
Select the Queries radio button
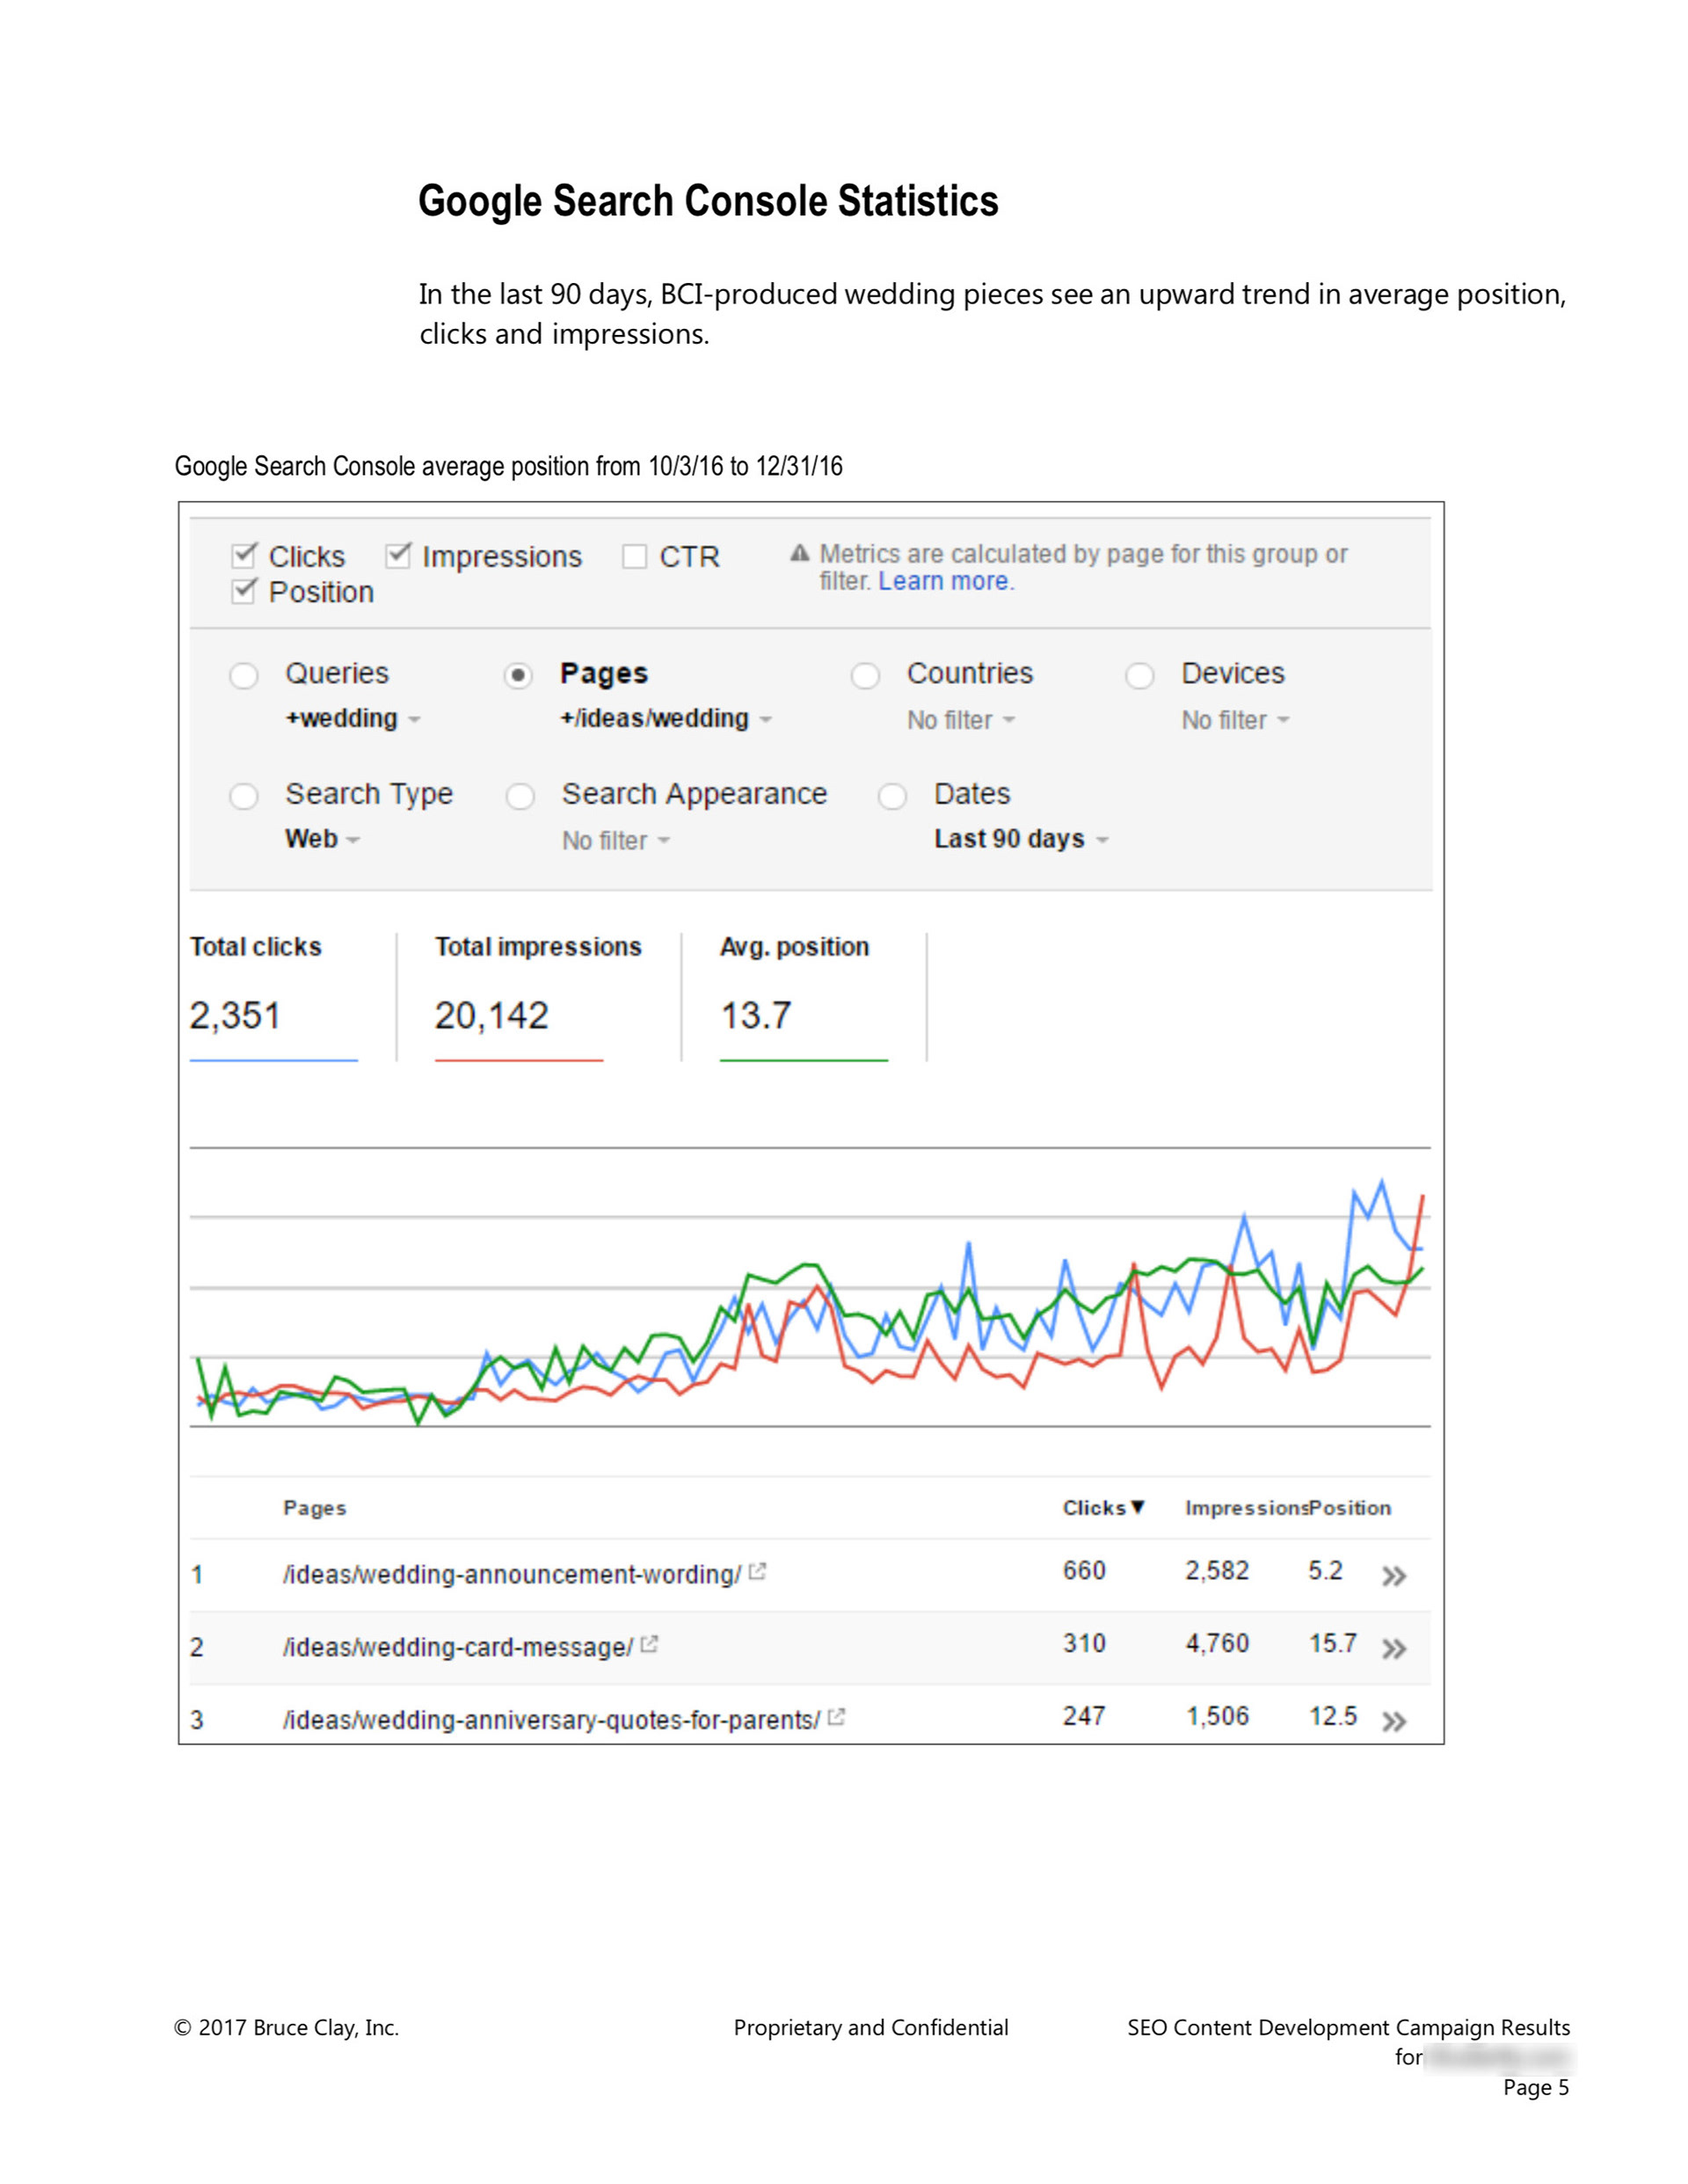point(243,675)
